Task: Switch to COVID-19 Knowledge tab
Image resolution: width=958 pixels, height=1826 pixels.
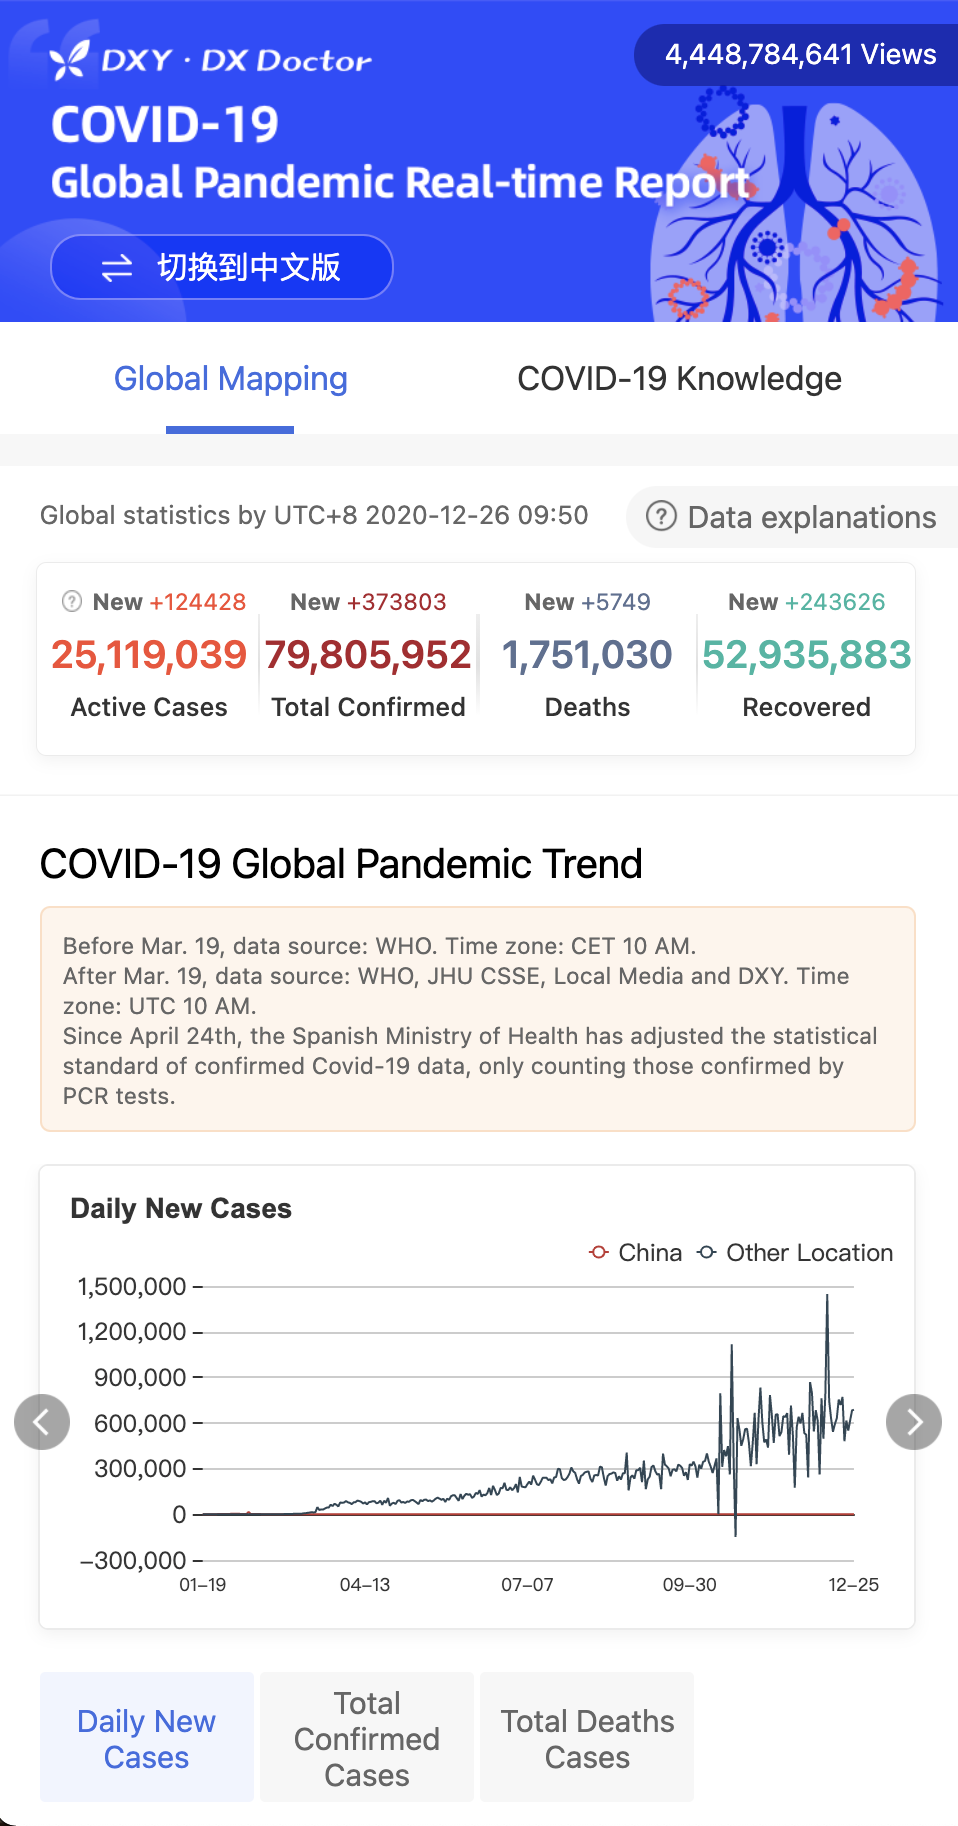Action: tap(679, 379)
